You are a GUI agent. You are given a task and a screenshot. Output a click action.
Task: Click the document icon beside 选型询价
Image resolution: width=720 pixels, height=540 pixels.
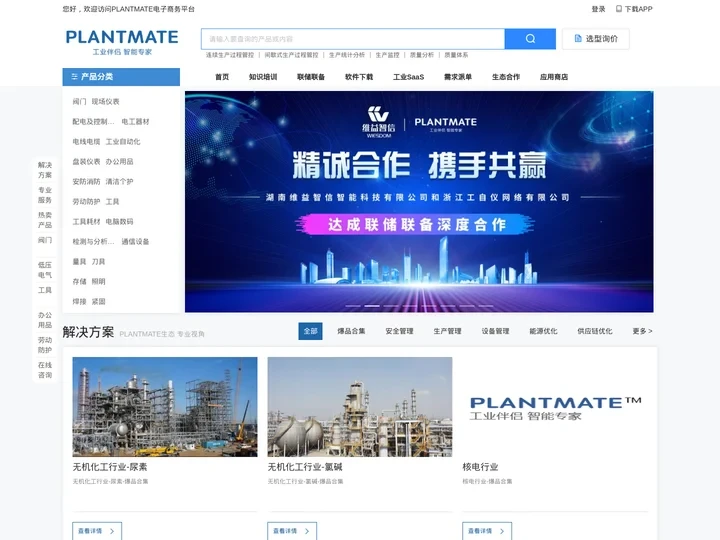[578, 39]
